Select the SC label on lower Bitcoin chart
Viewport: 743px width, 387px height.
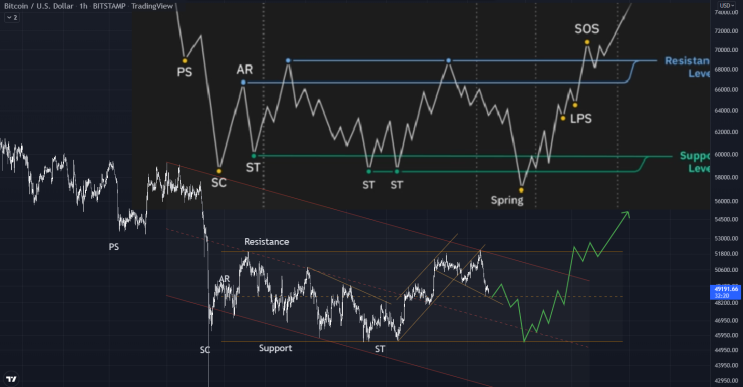click(x=205, y=350)
